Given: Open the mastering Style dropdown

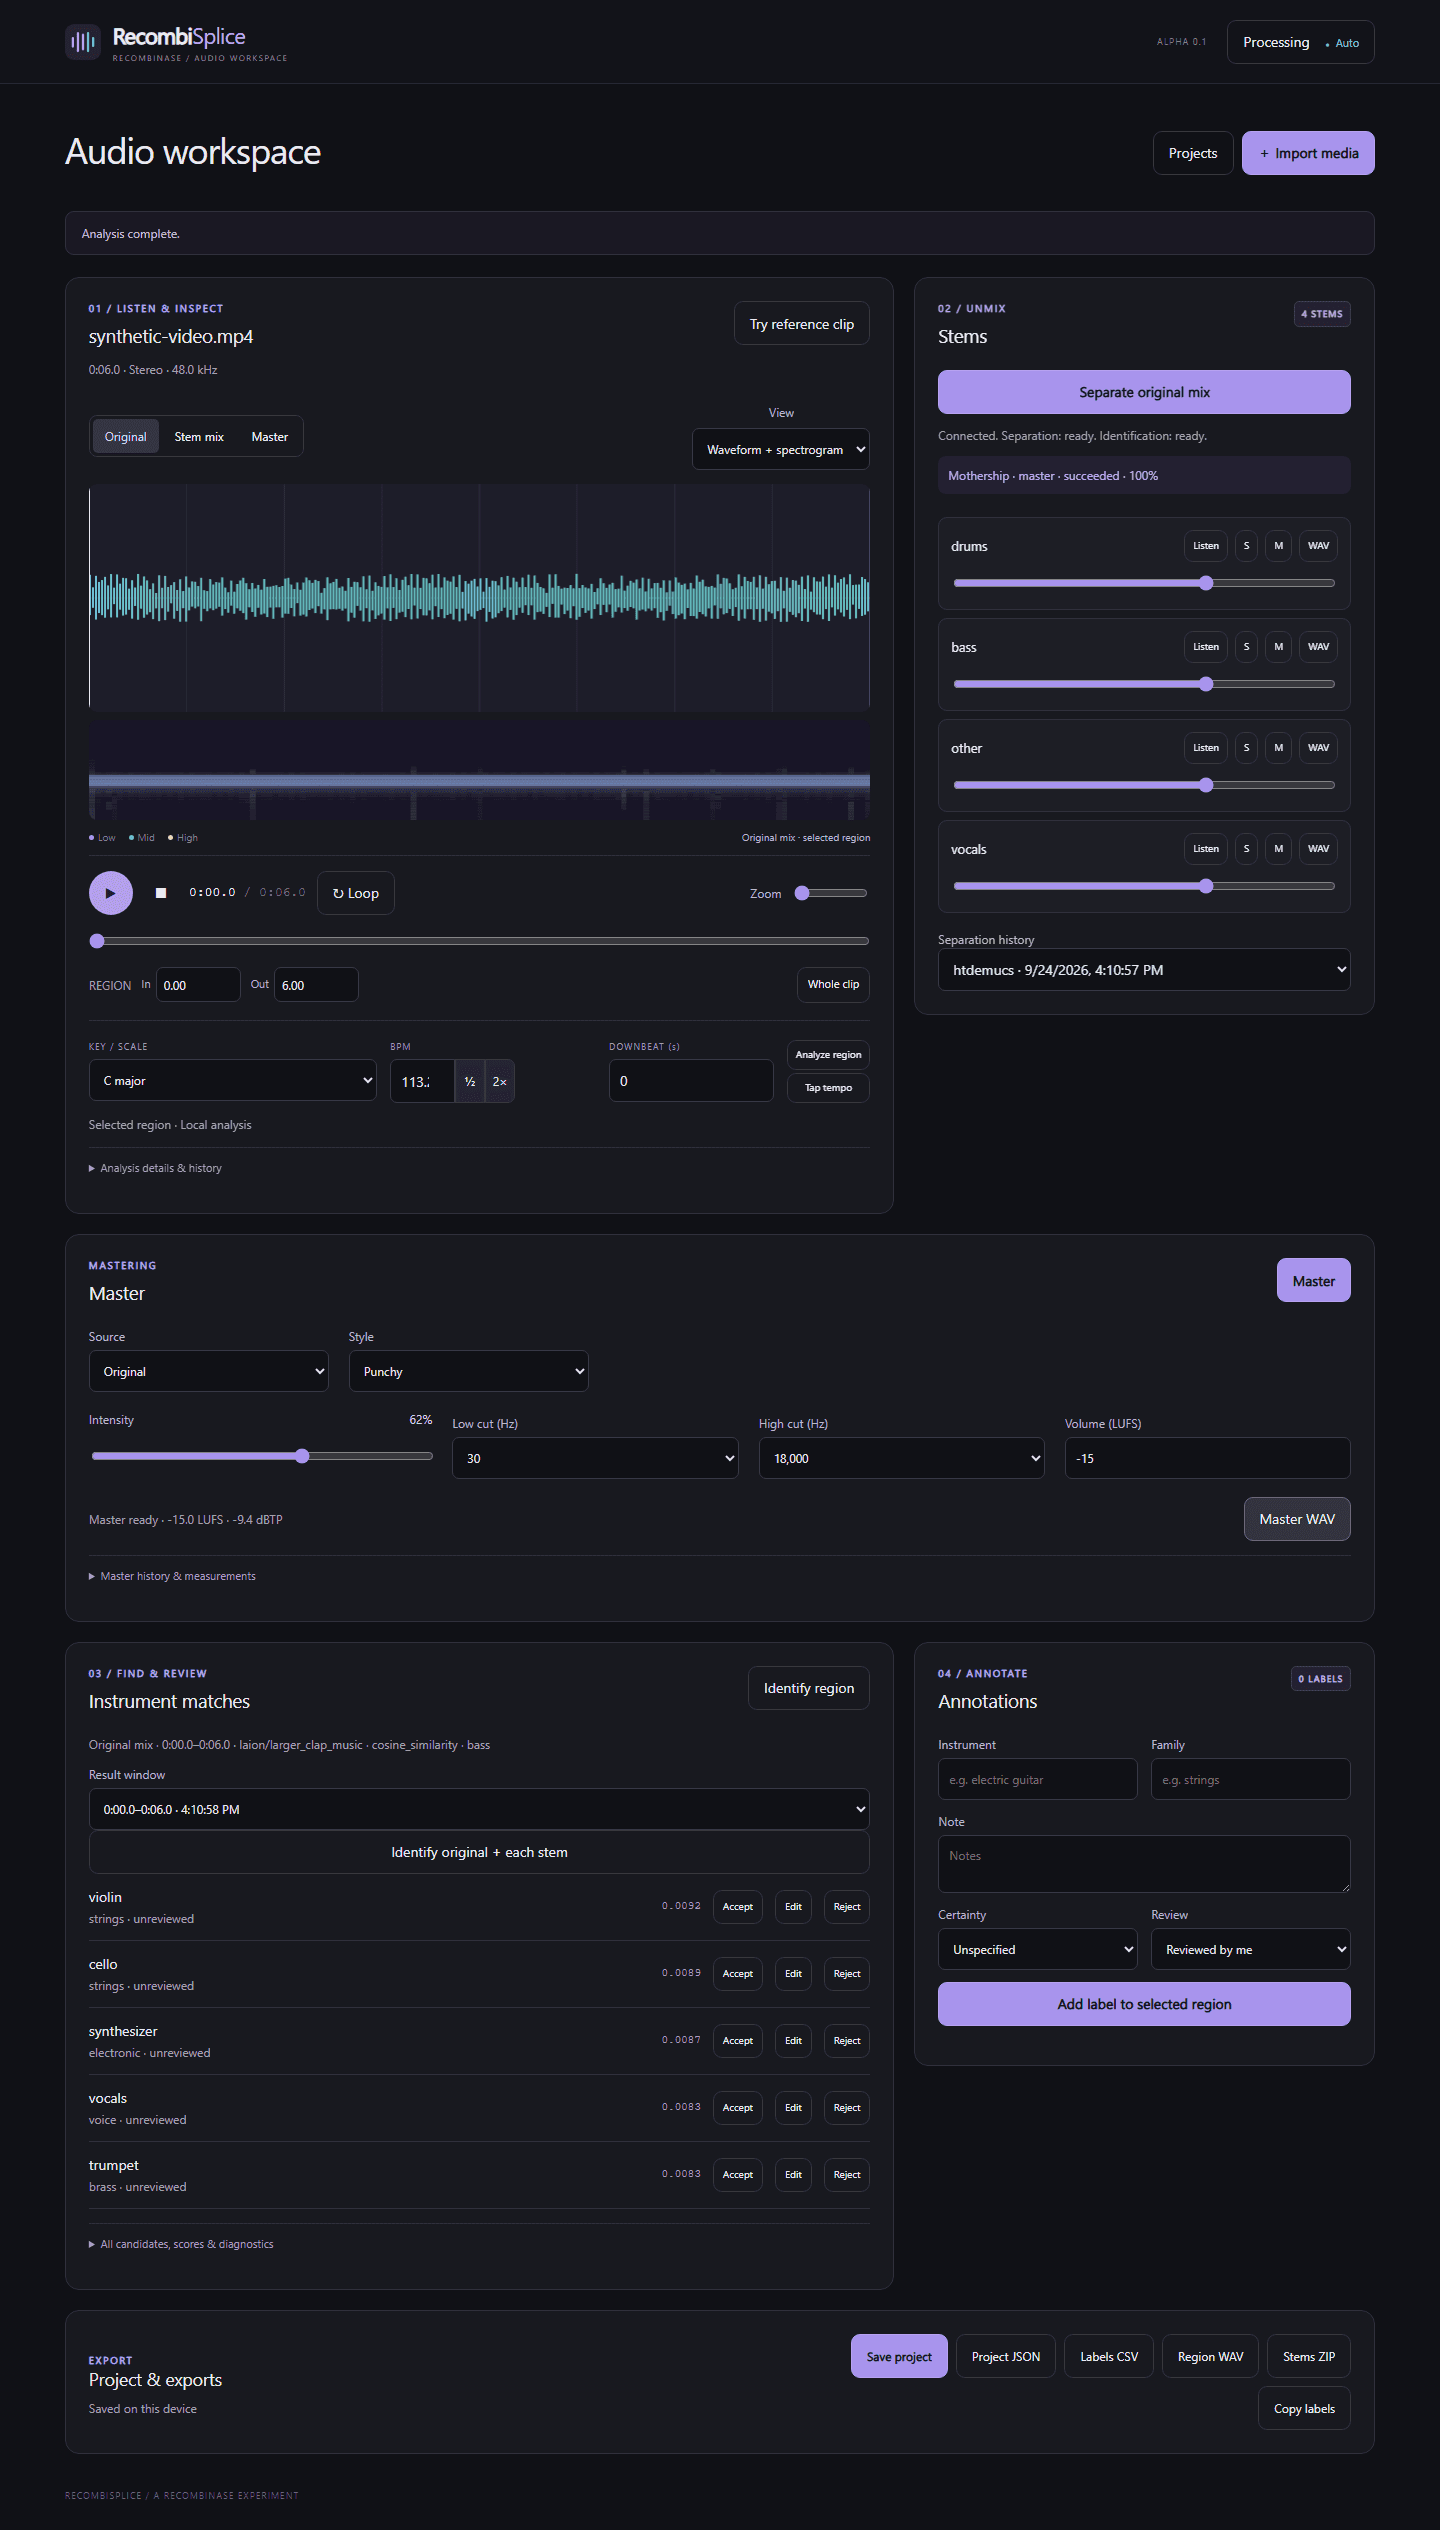Looking at the screenshot, I should click(x=469, y=1372).
